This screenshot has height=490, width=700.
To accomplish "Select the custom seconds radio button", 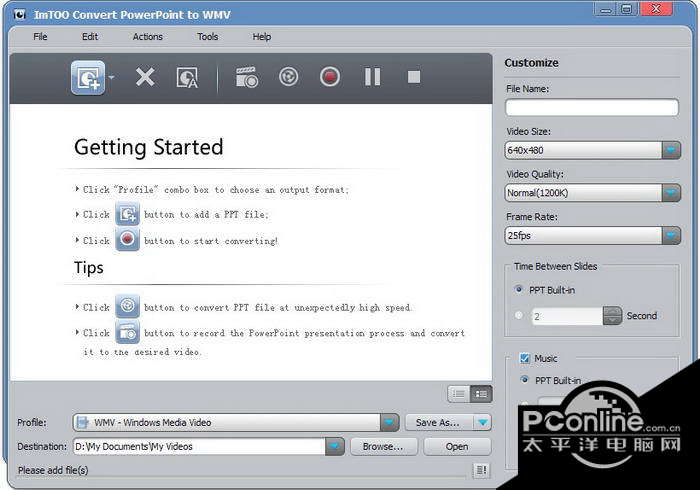I will click(x=519, y=316).
